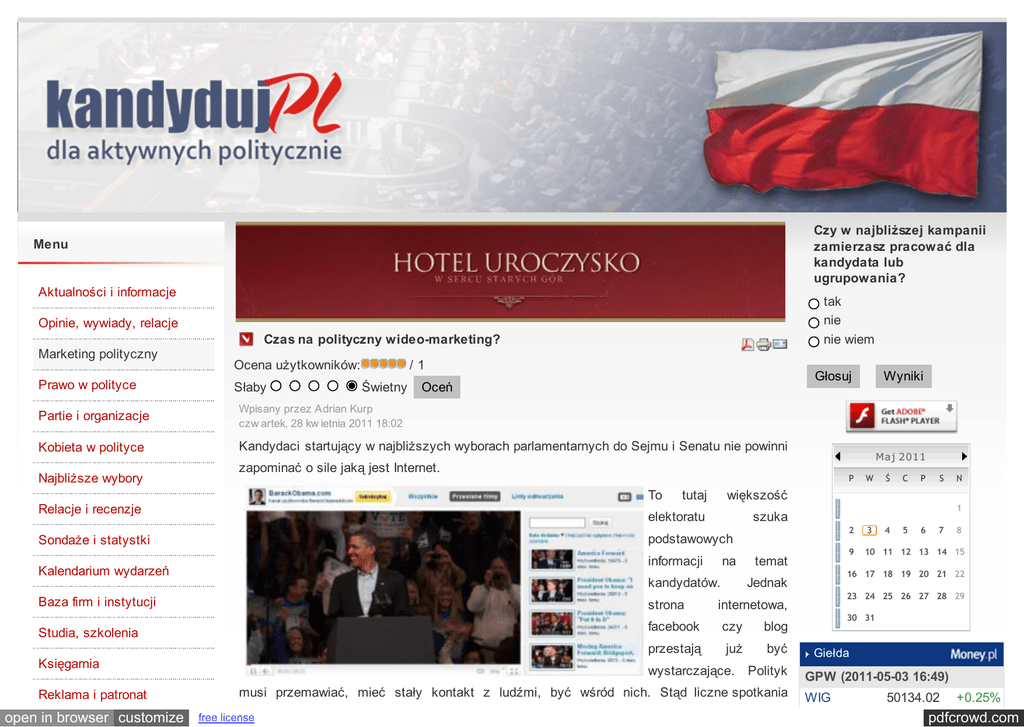Click the Oceń rating button
Image resolution: width=1024 pixels, height=727 pixels.
coord(437,387)
